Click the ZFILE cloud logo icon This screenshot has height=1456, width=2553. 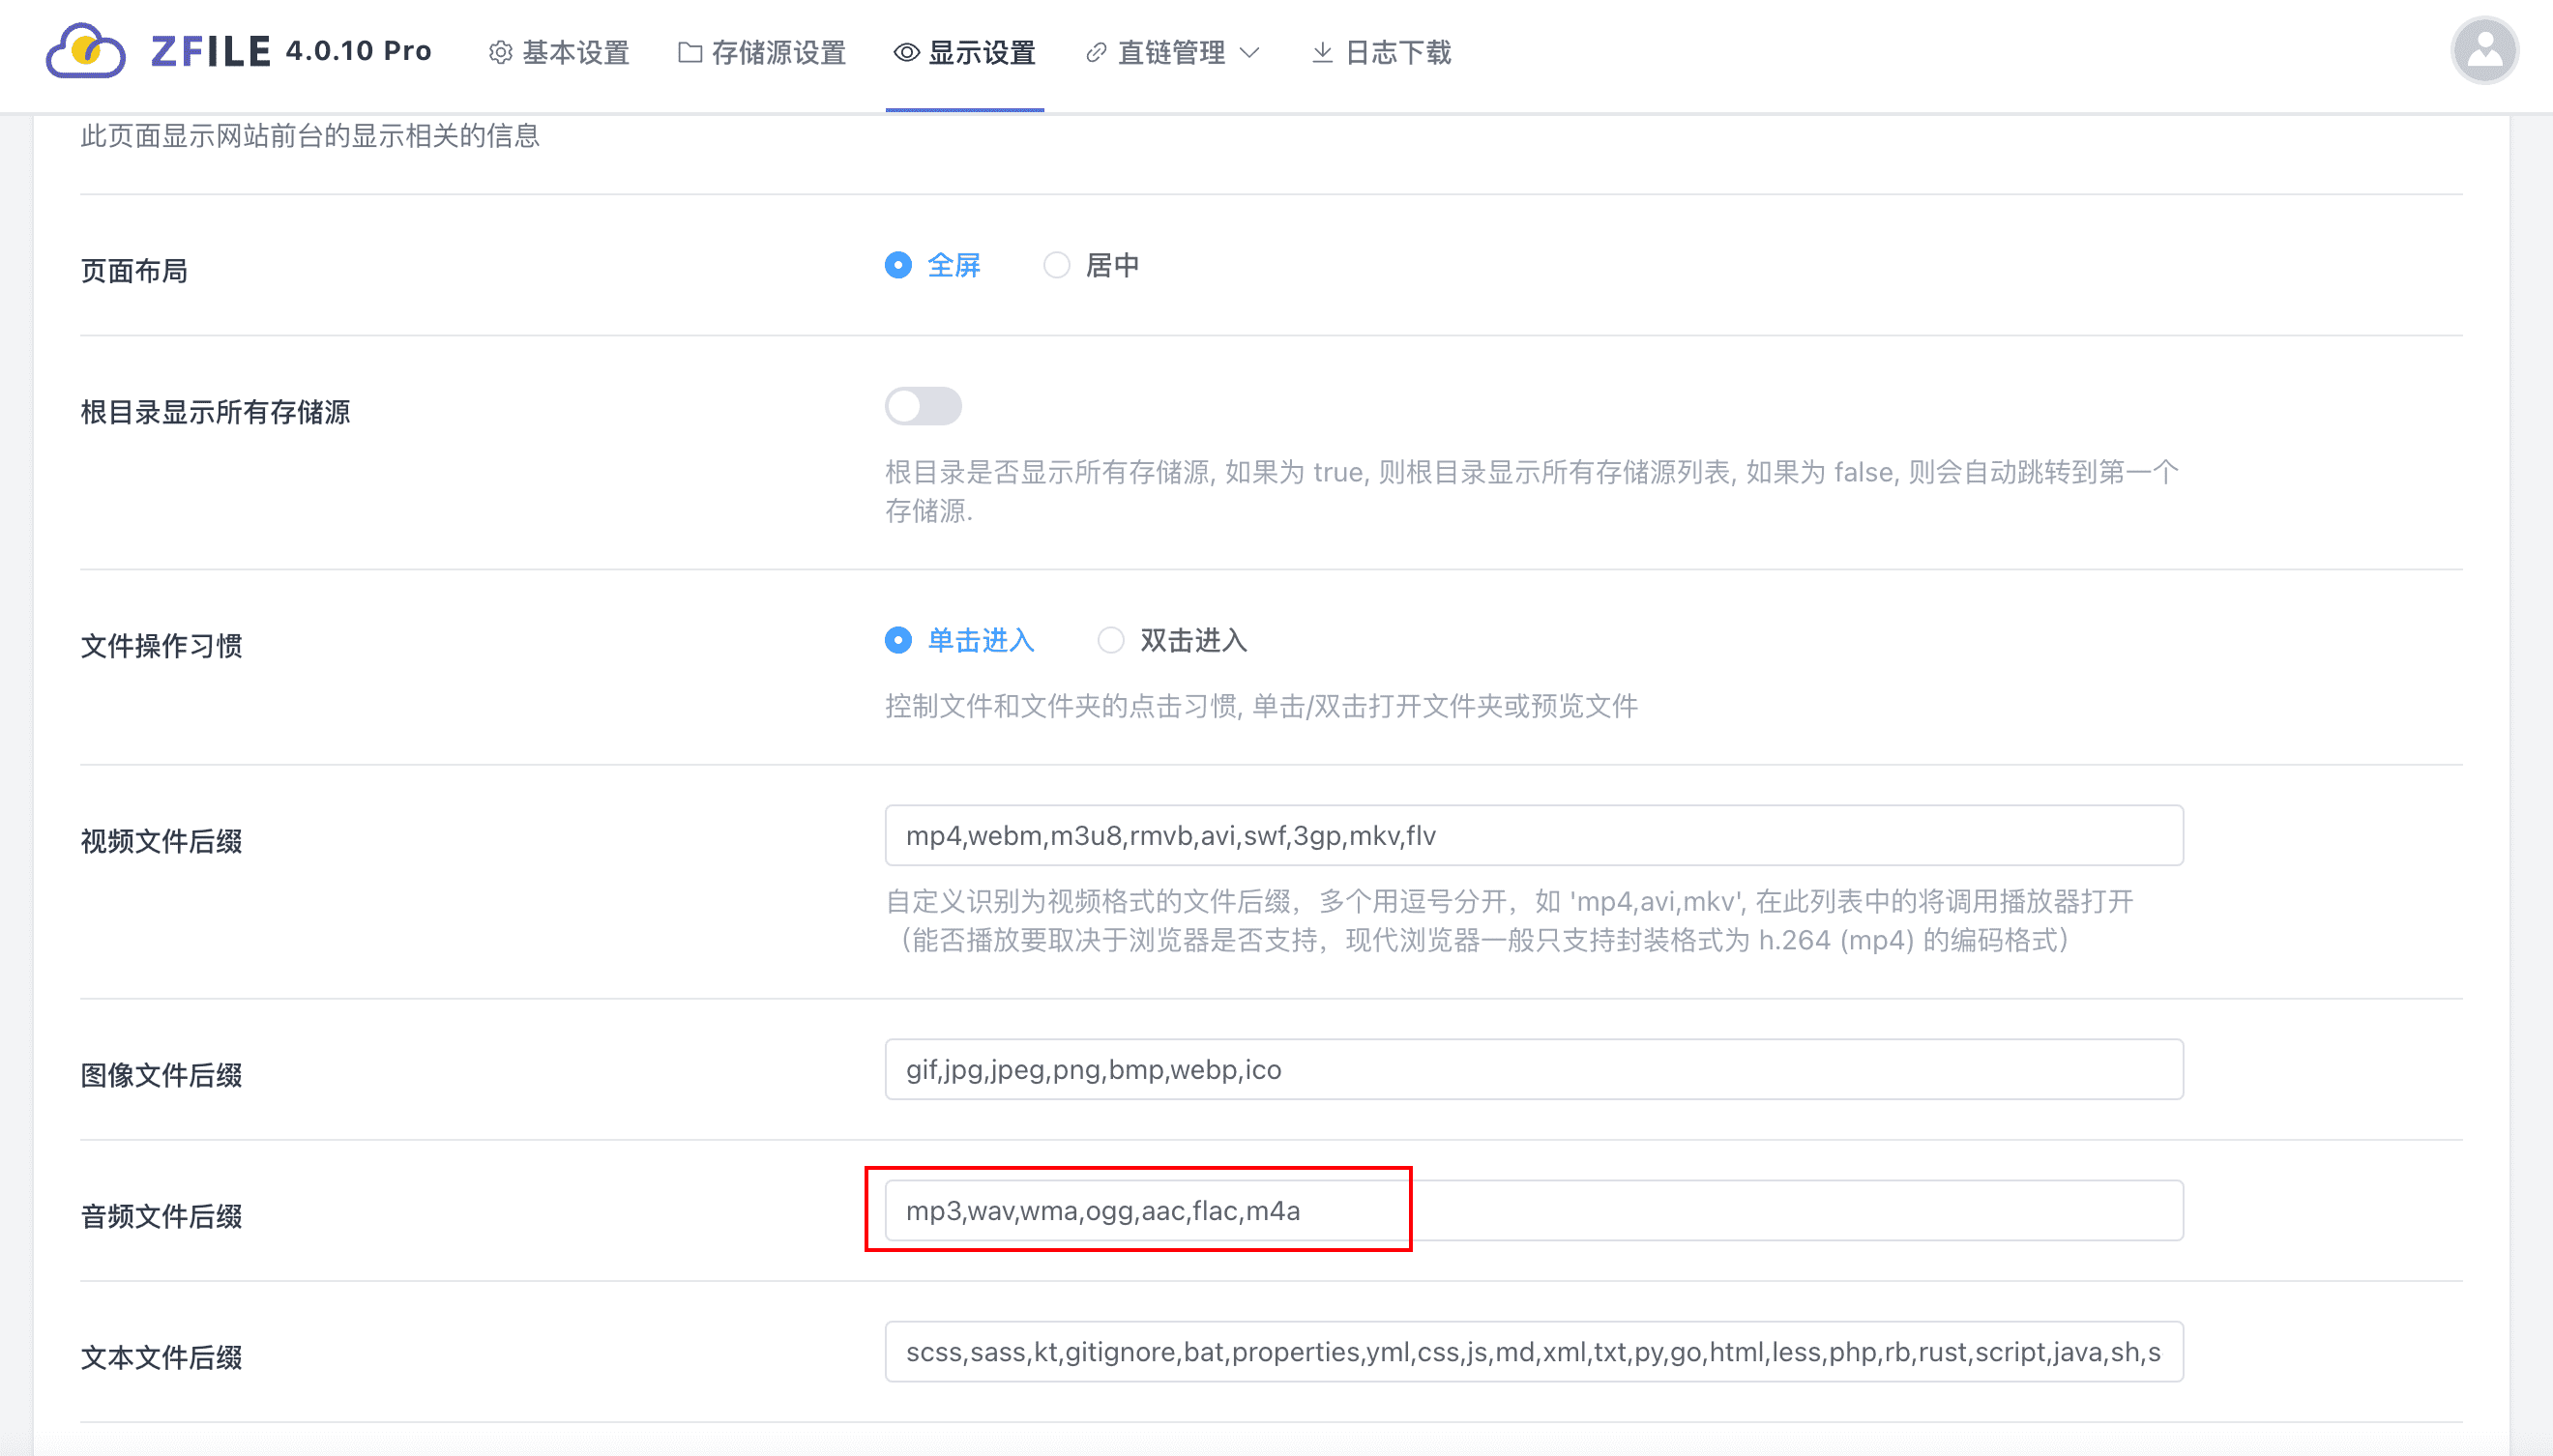point(86,51)
